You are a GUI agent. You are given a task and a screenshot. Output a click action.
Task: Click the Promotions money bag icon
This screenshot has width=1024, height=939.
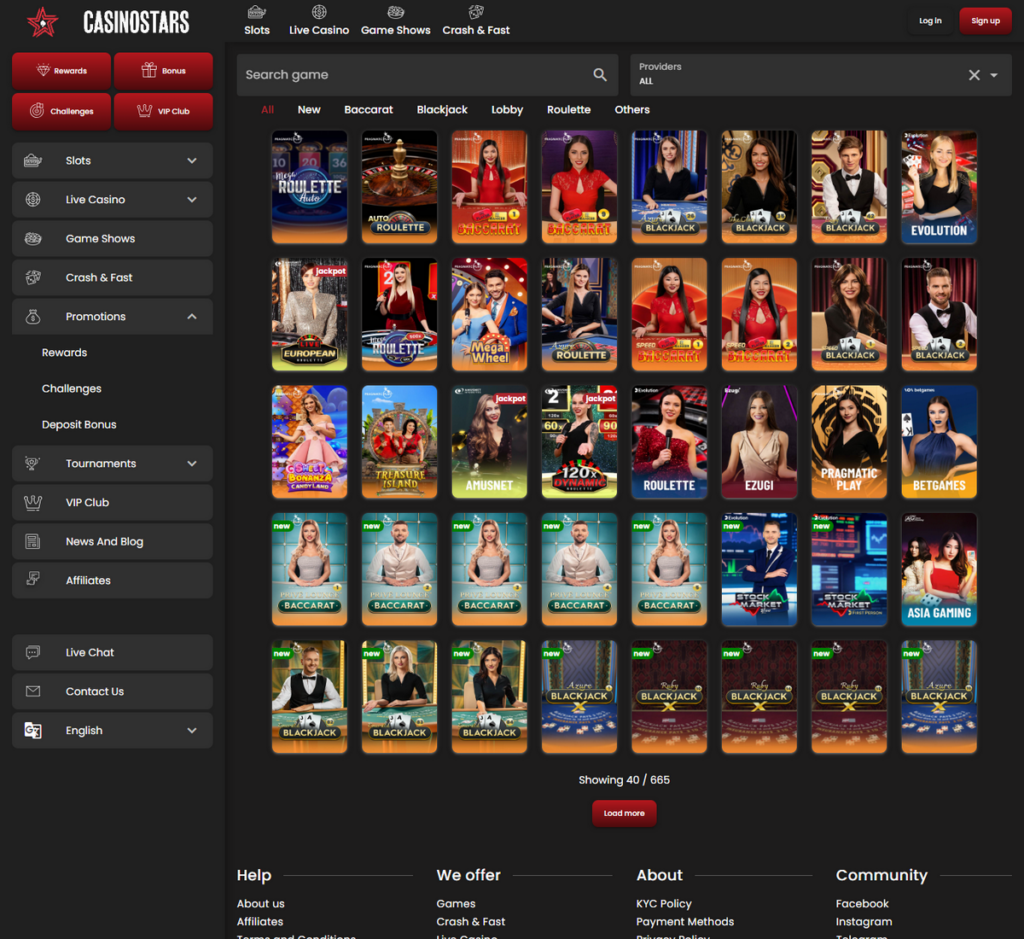[33, 317]
